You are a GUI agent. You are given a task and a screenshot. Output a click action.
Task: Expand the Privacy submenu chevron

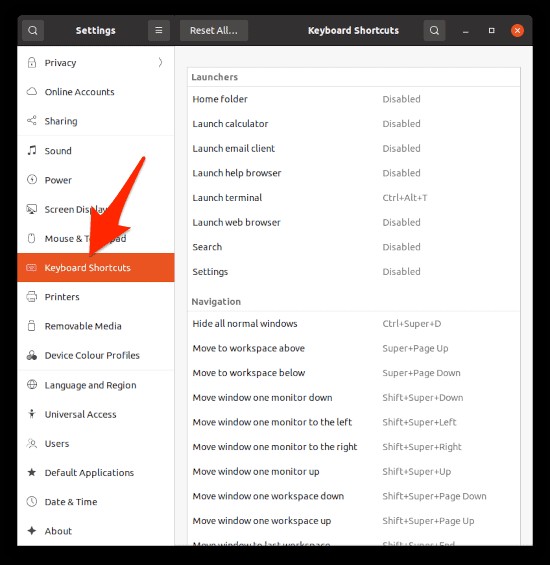pyautogui.click(x=160, y=63)
